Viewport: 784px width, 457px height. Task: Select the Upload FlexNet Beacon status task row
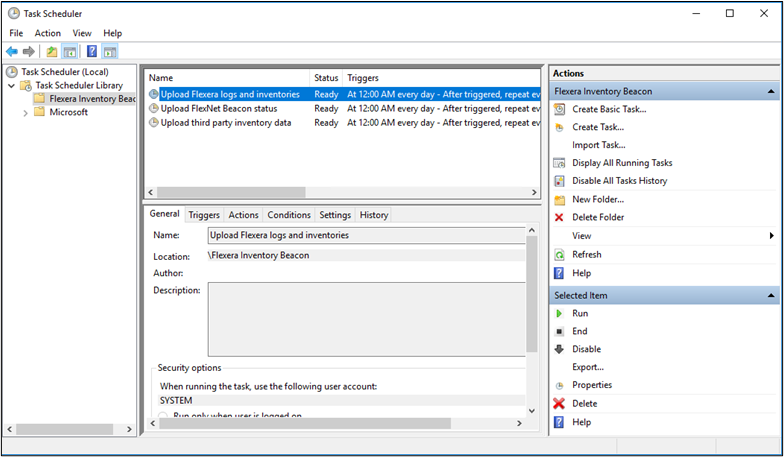344,108
